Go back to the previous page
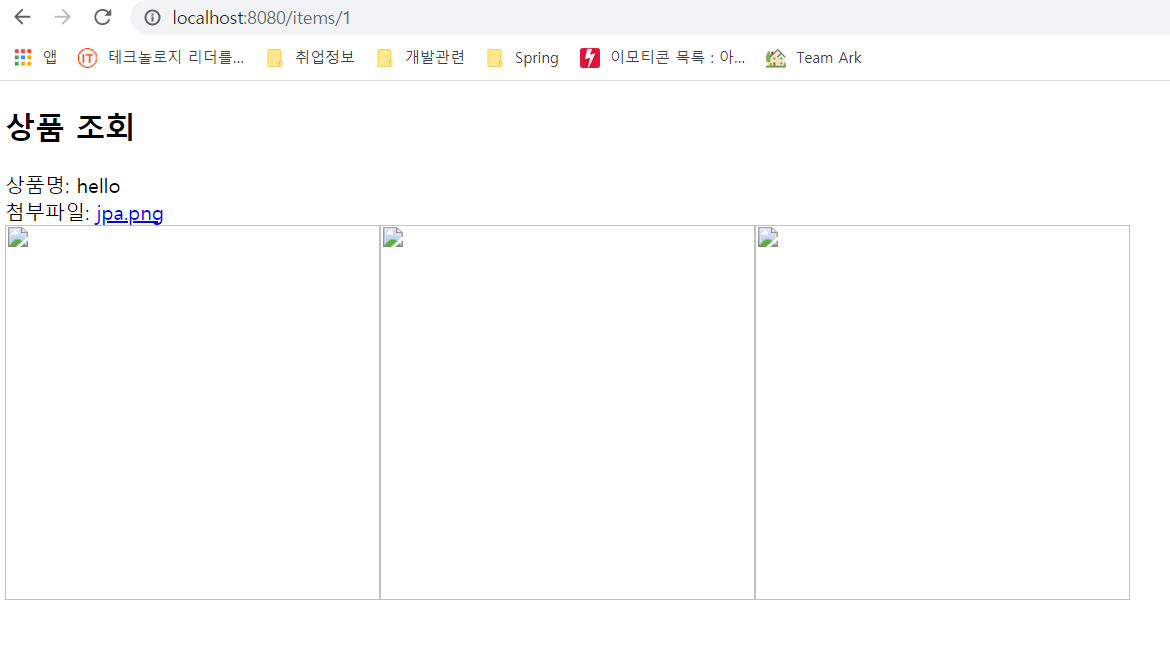Image resolution: width=1170 pixels, height=662 pixels. (x=22, y=17)
